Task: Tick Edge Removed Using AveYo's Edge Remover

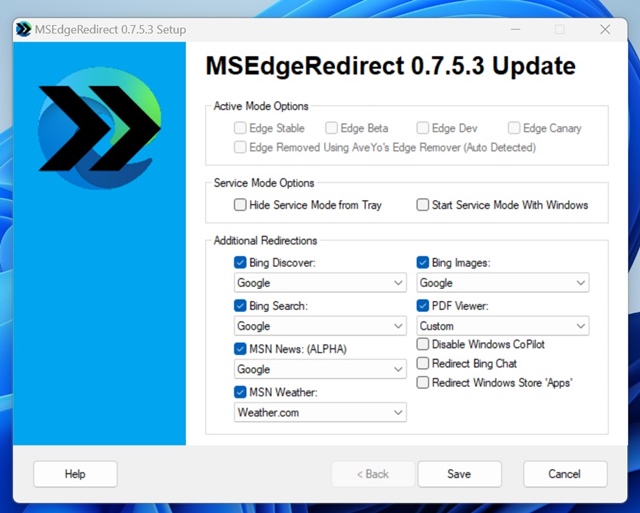Action: point(240,147)
